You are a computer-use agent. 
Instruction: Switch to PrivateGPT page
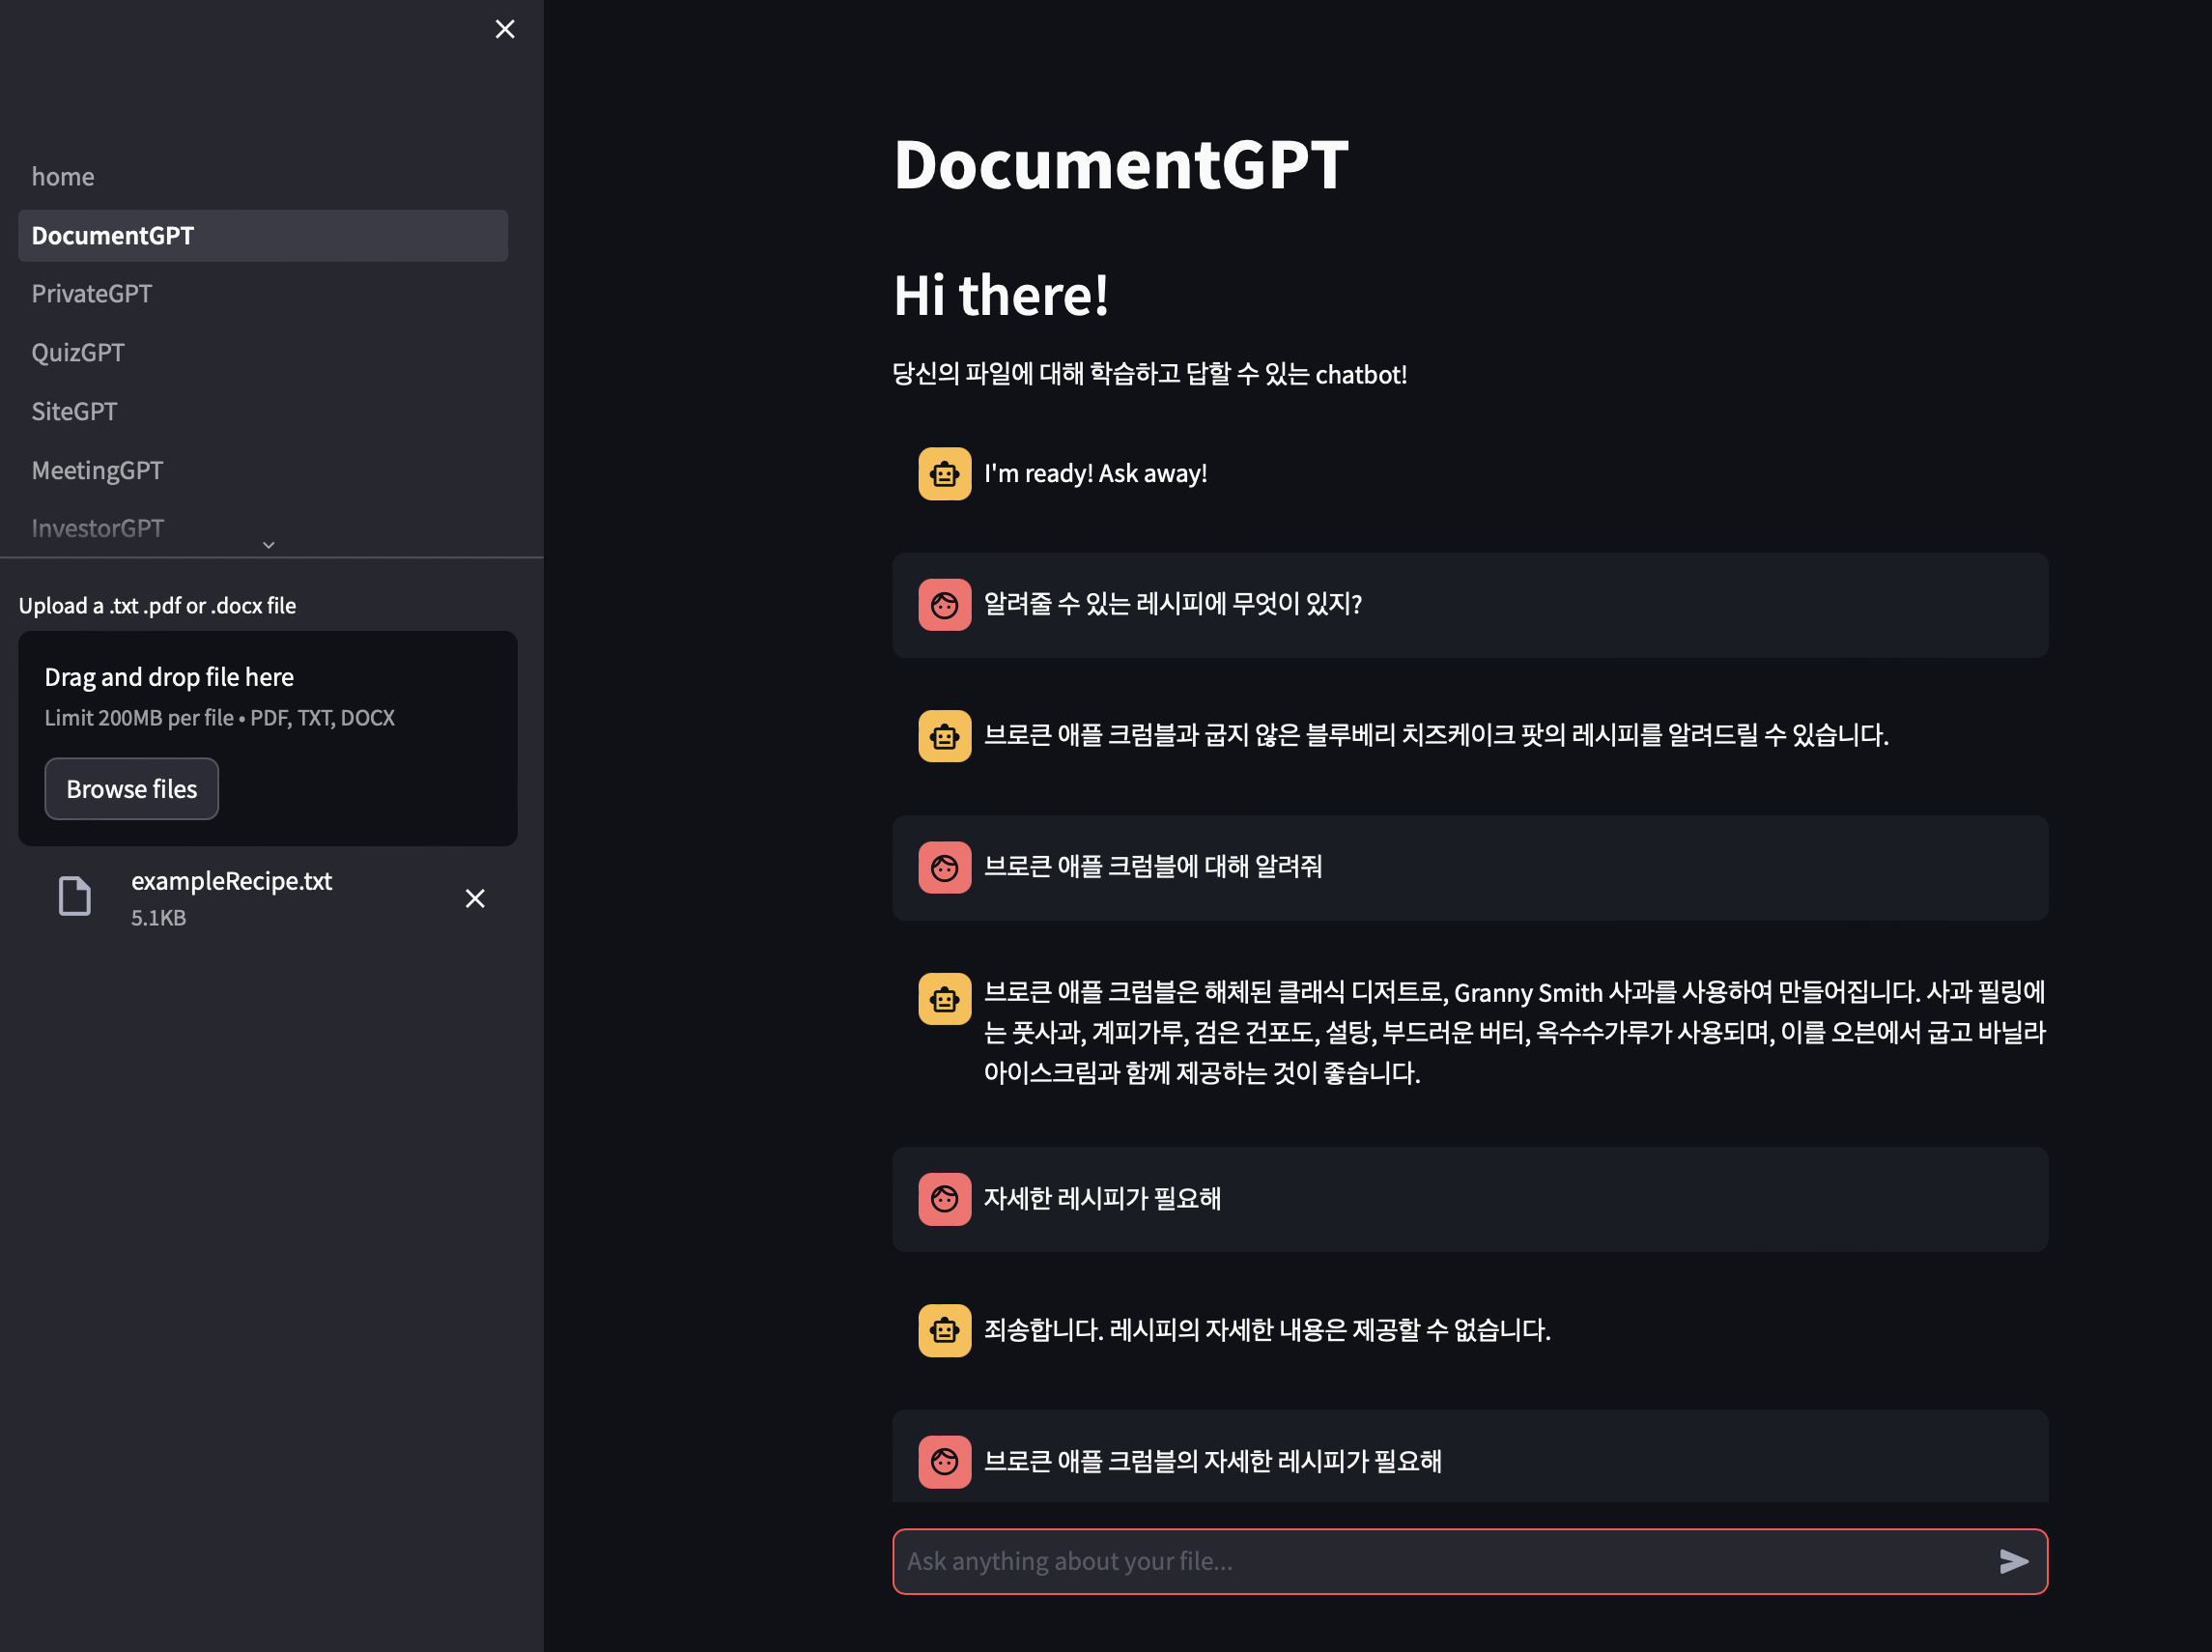92,294
